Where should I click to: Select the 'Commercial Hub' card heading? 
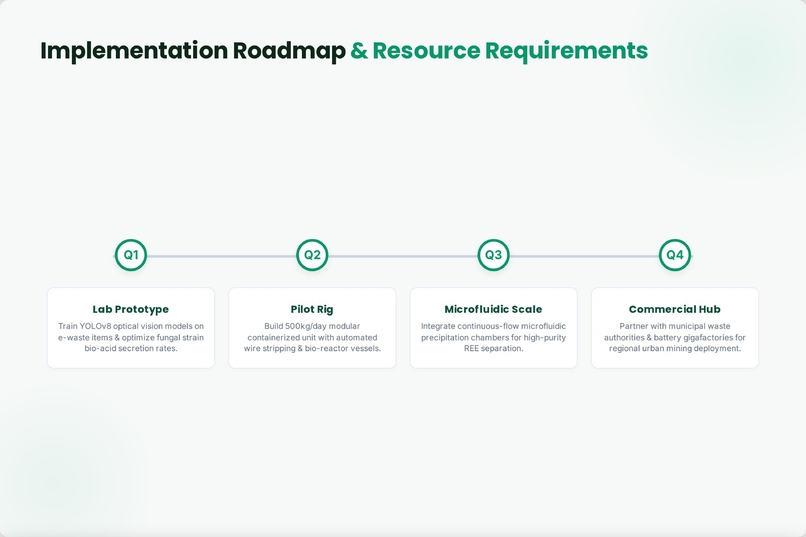(675, 309)
